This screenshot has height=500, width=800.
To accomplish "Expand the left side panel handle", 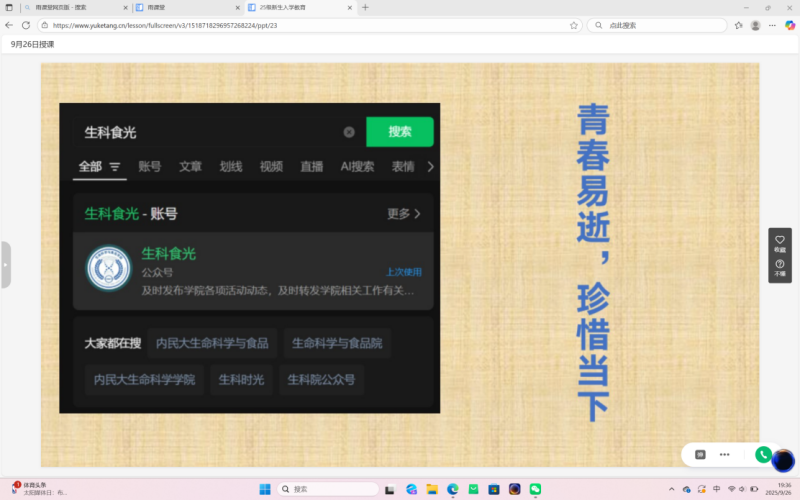I will click(5, 265).
